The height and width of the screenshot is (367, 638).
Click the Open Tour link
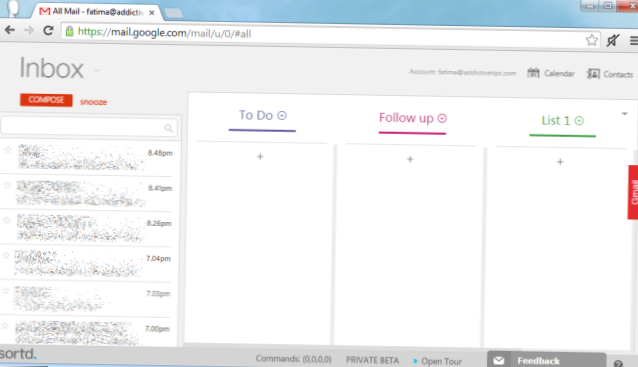click(x=441, y=361)
